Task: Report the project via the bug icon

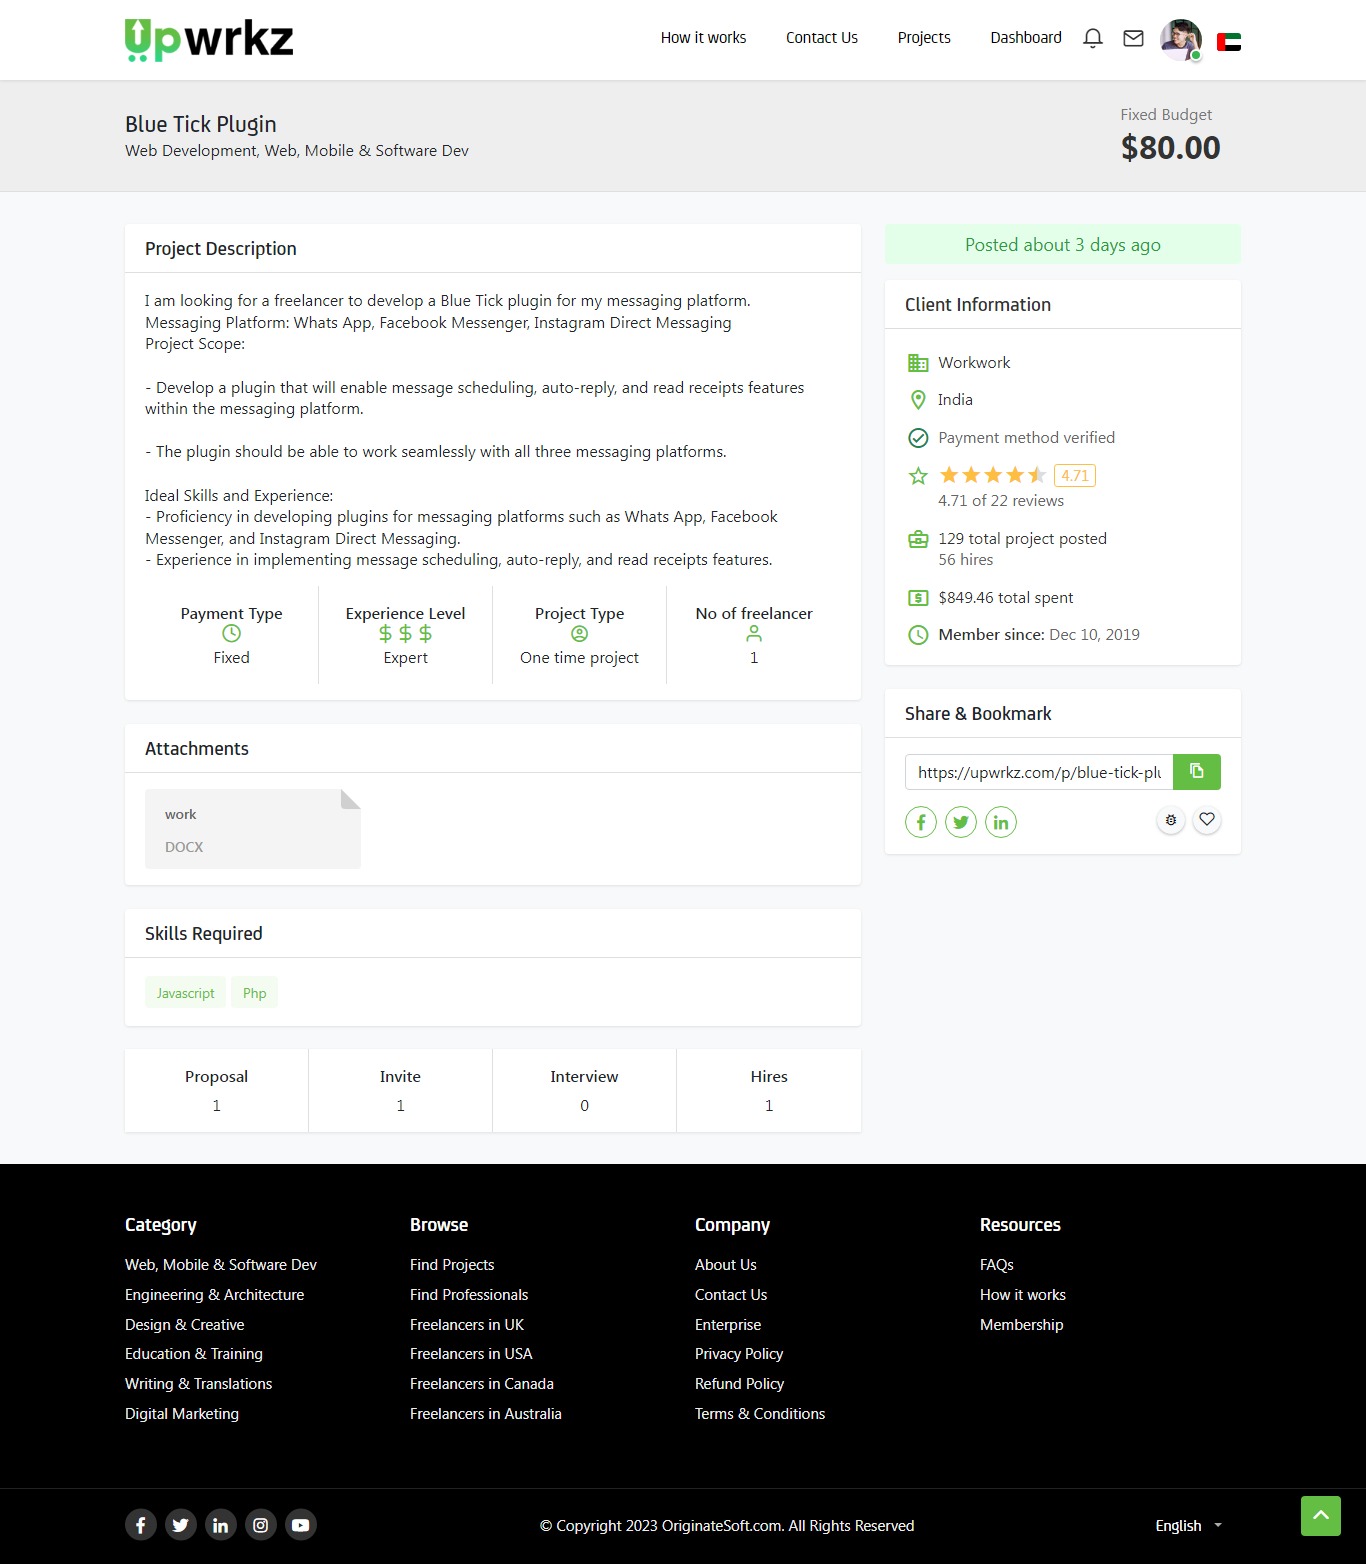Action: (x=1170, y=819)
